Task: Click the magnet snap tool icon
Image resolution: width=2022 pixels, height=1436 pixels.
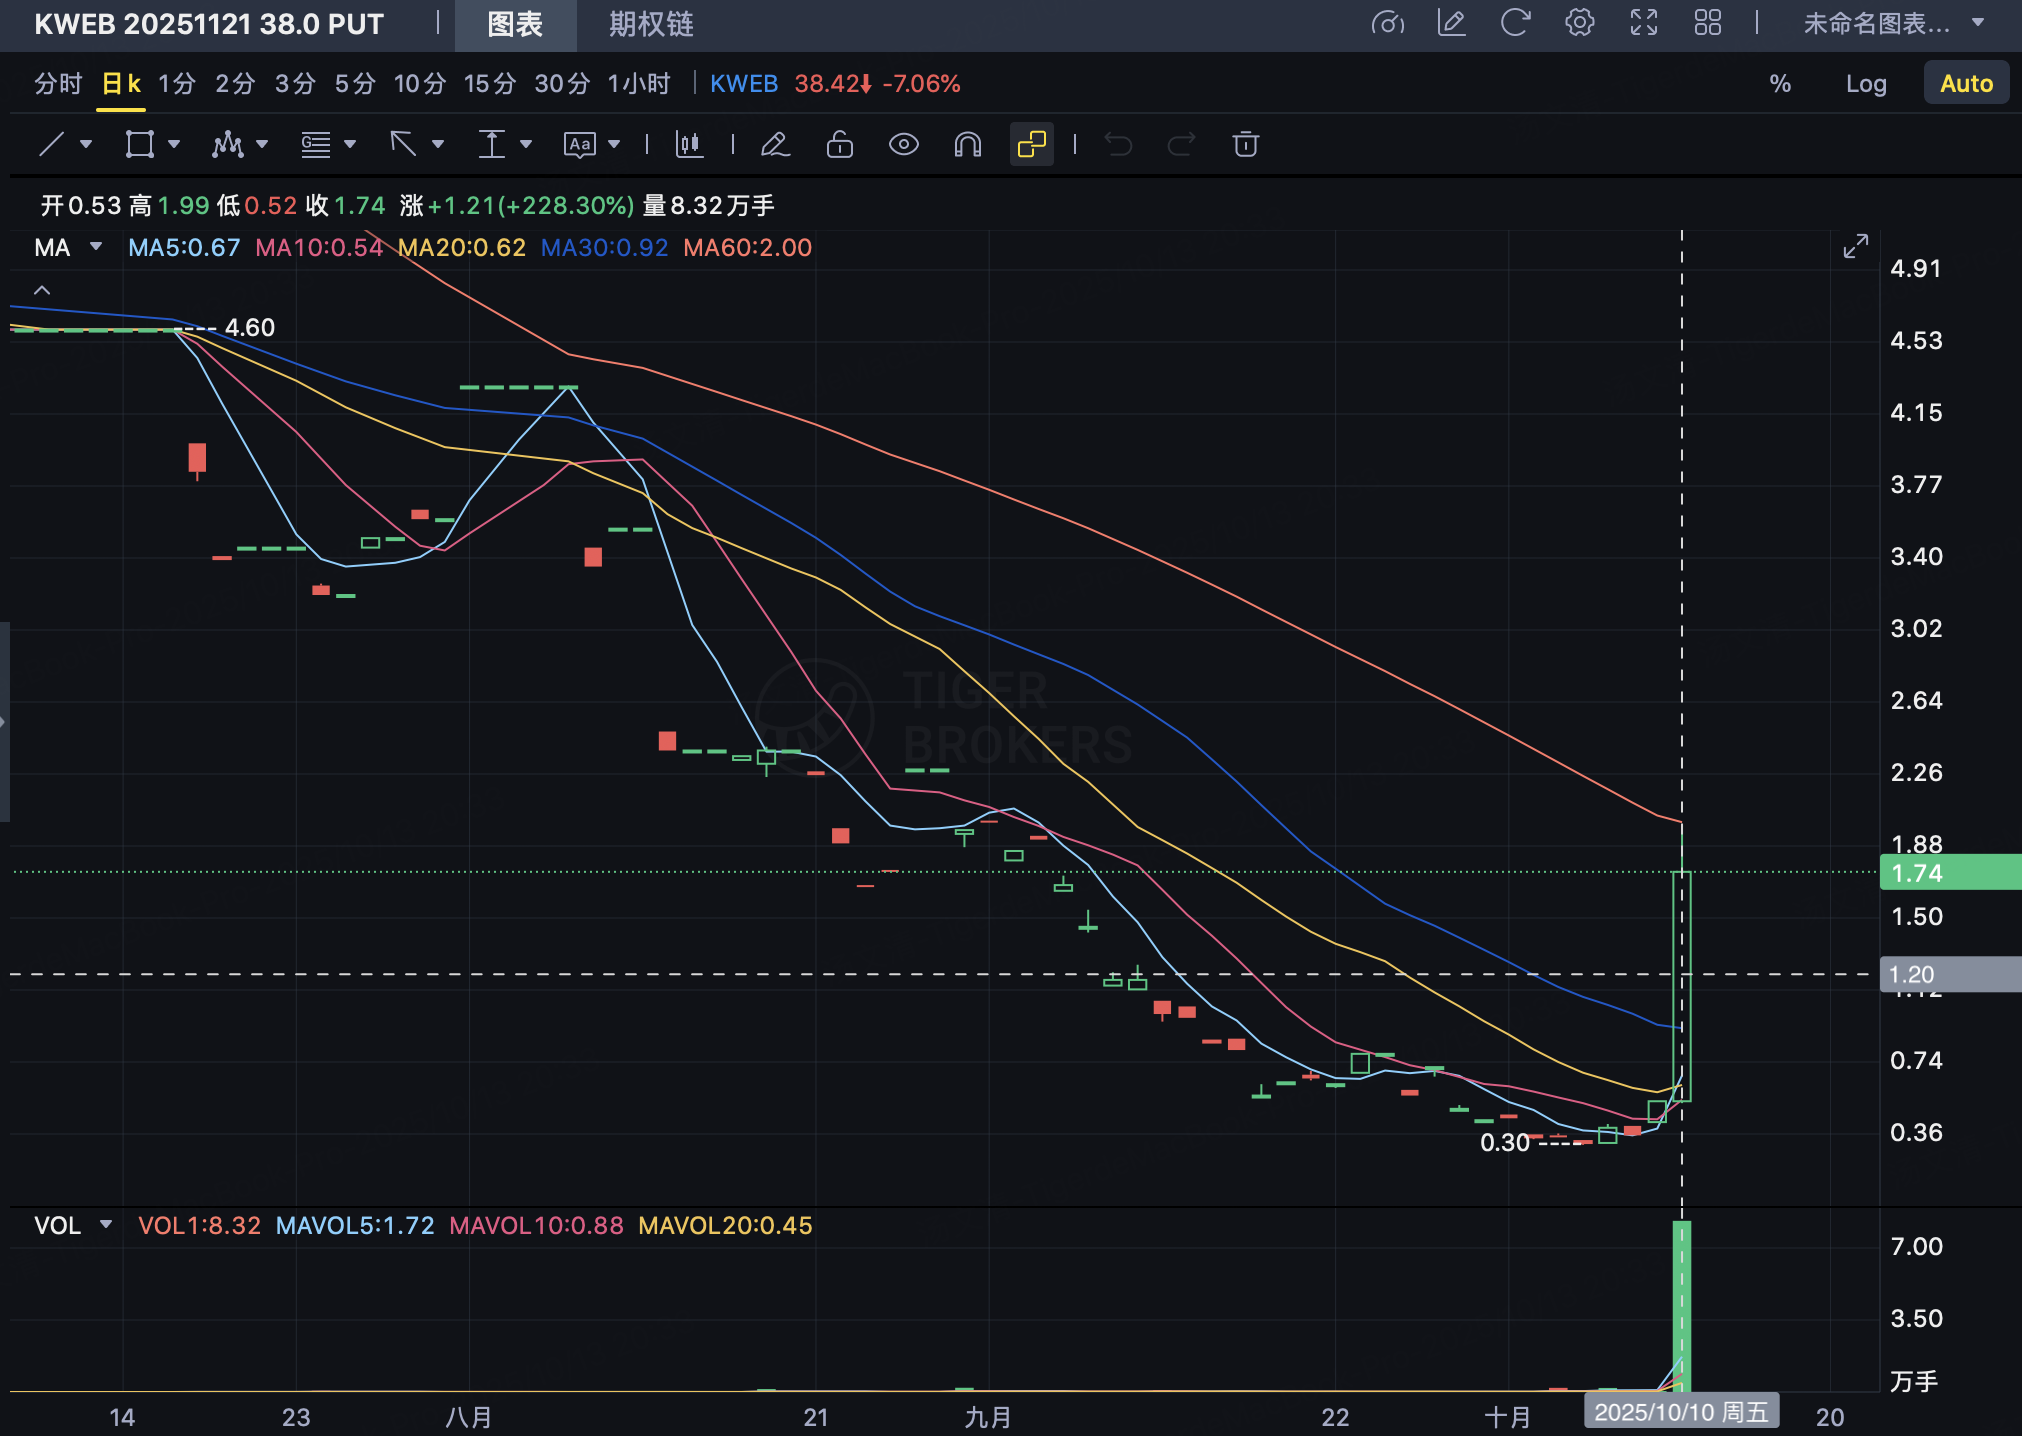Action: click(x=967, y=145)
